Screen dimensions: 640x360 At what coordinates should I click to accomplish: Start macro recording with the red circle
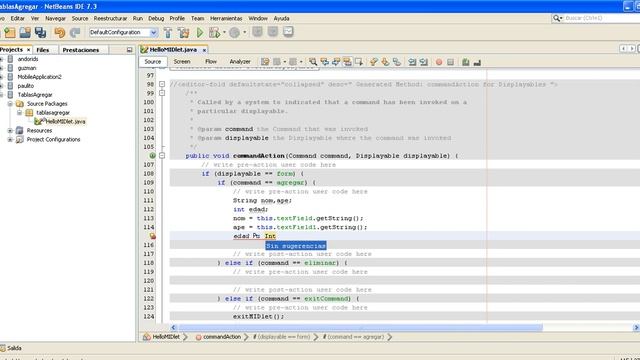[439, 62]
